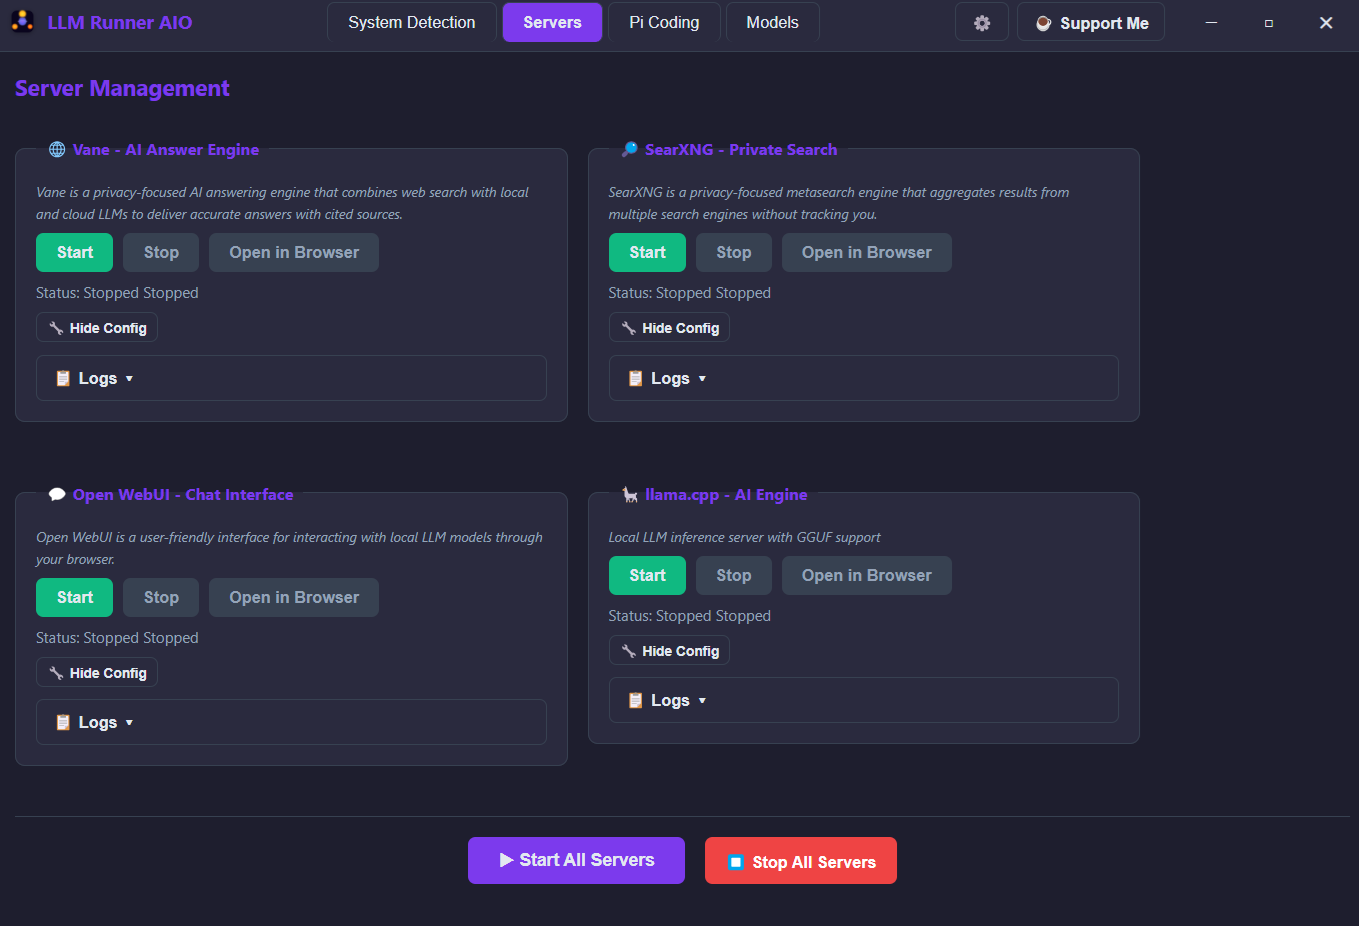Stop the Open WebUI Chat Interface server

point(161,598)
